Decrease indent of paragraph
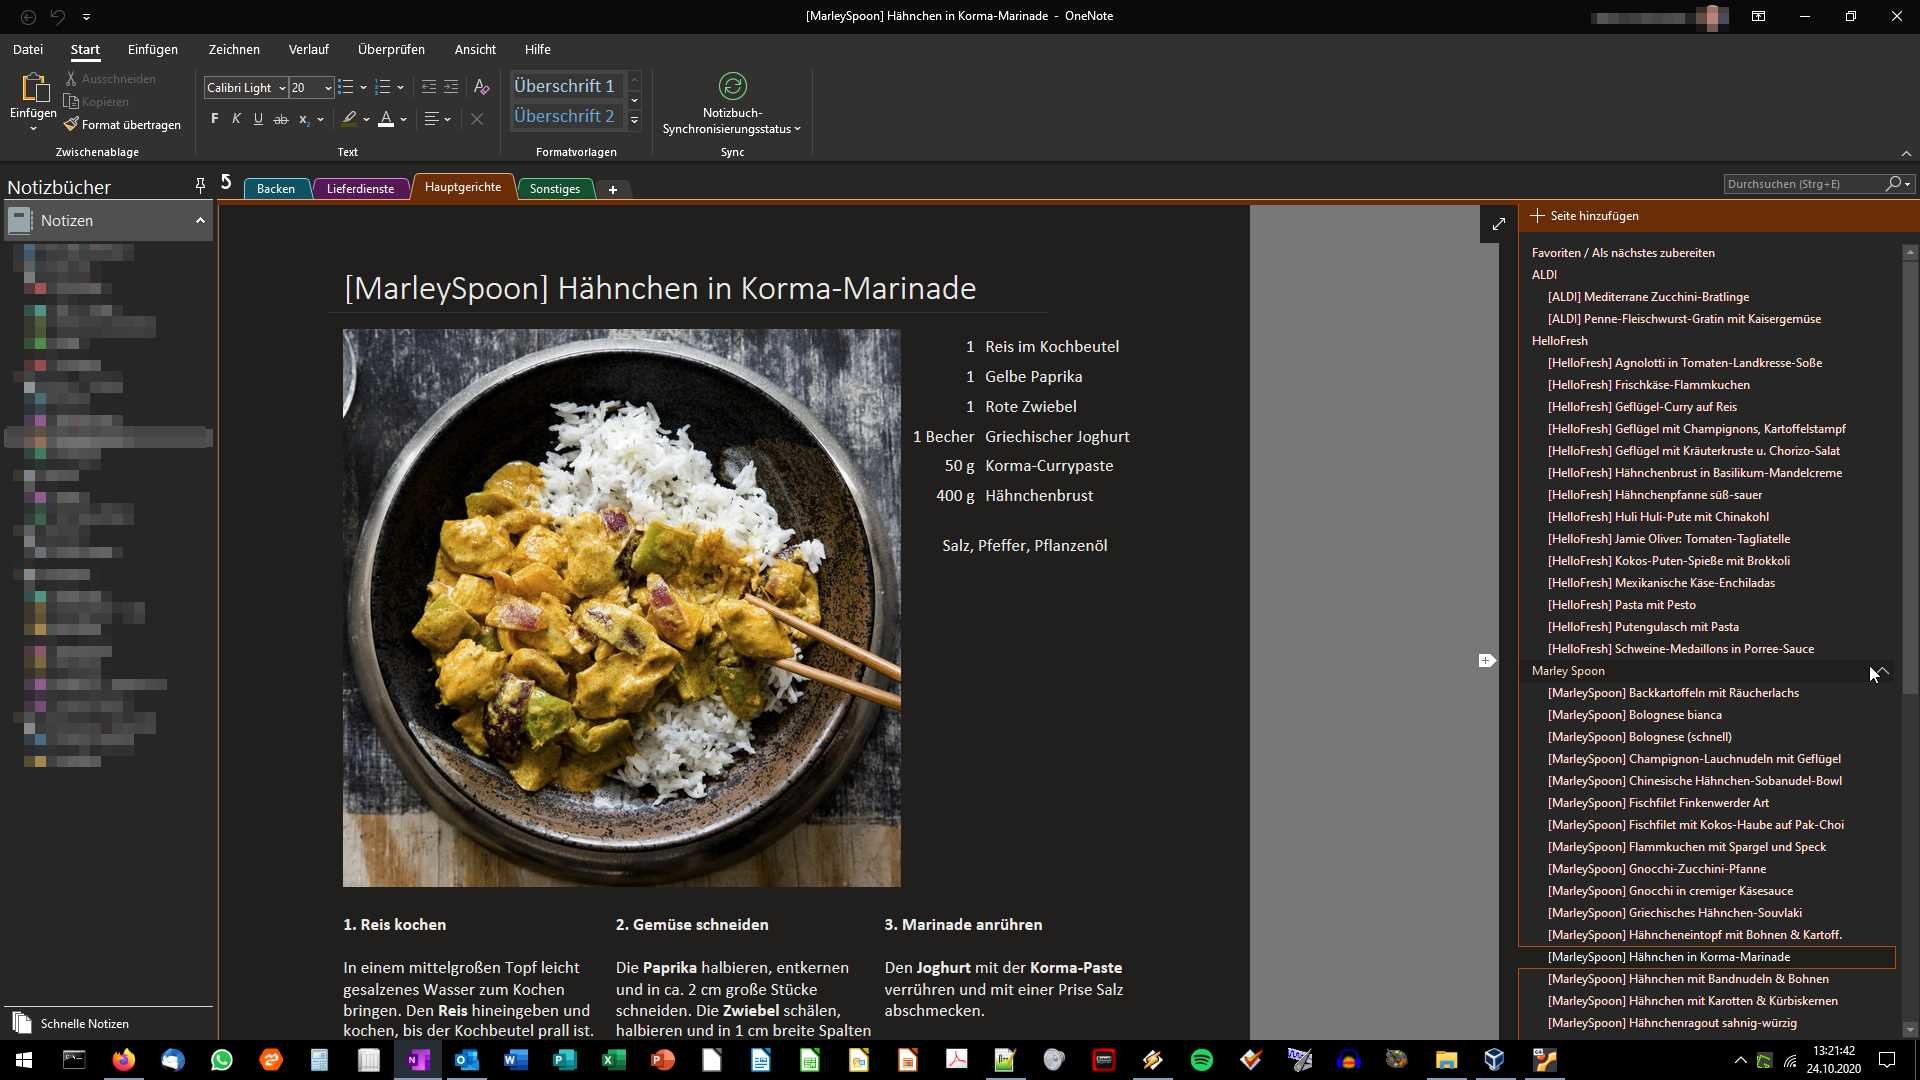Screen dimensions: 1920x1080 [x=429, y=87]
